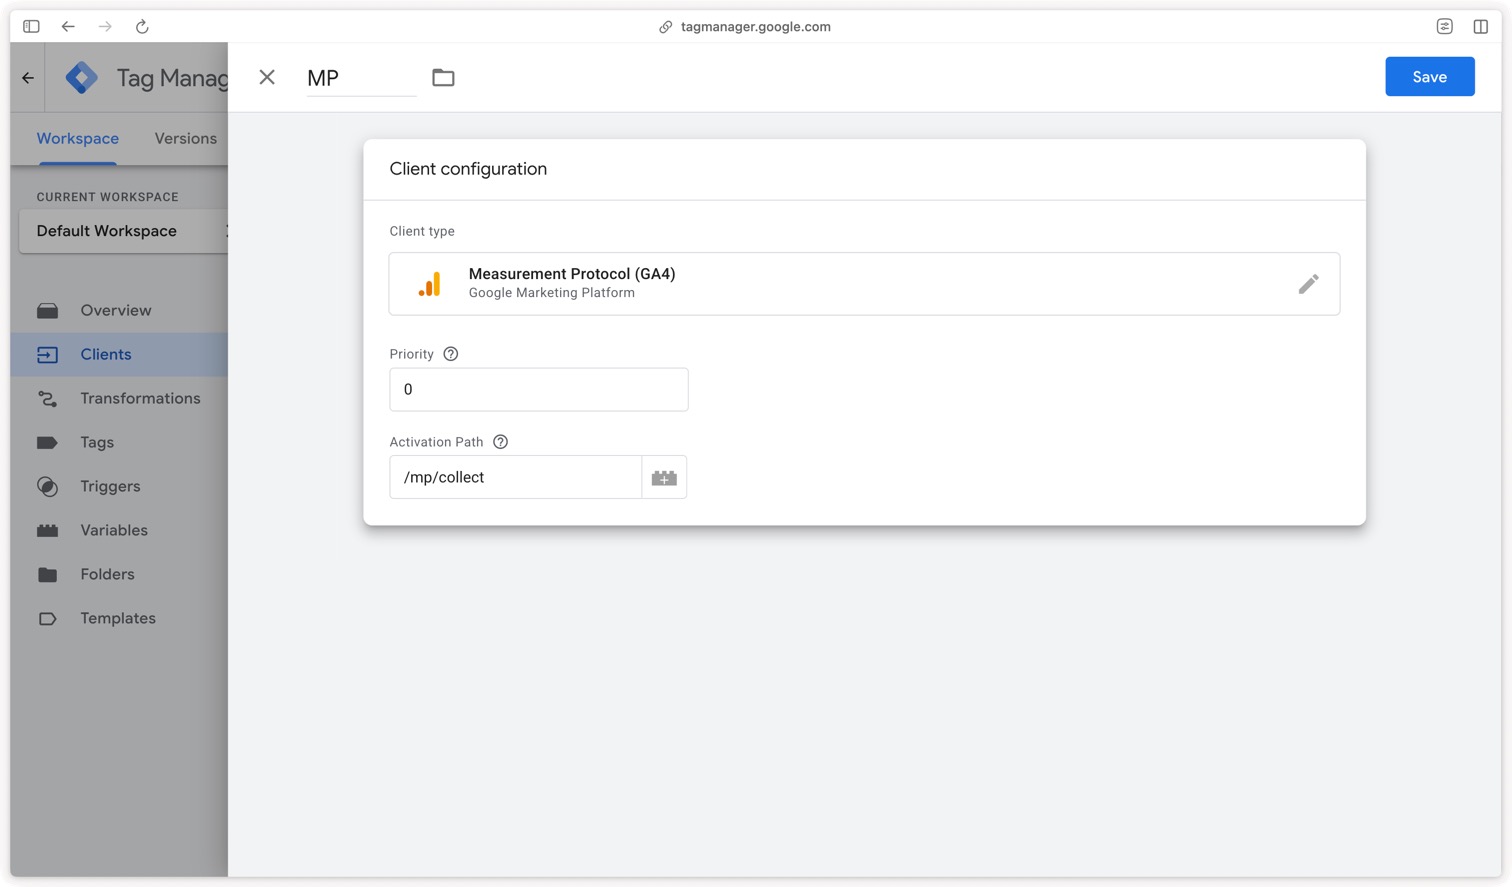Open Tags in the sidebar
The width and height of the screenshot is (1512, 887).
point(119,442)
